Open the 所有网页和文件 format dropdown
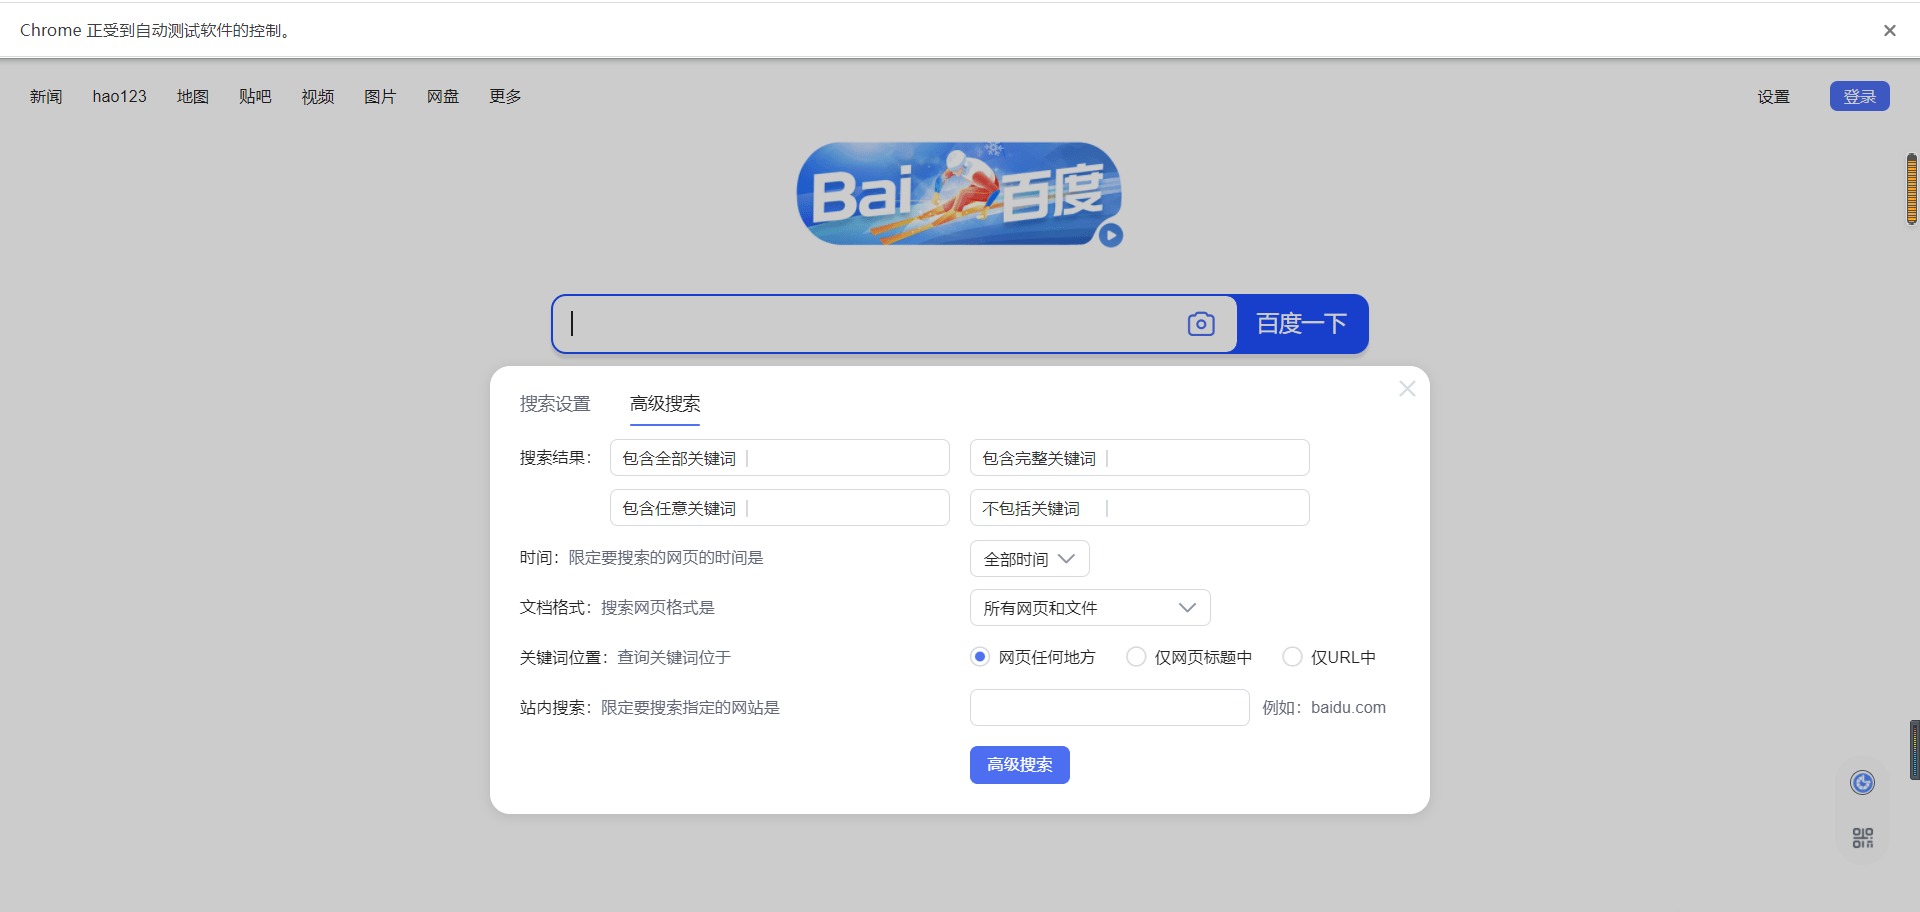Image resolution: width=1920 pixels, height=912 pixels. coord(1090,608)
